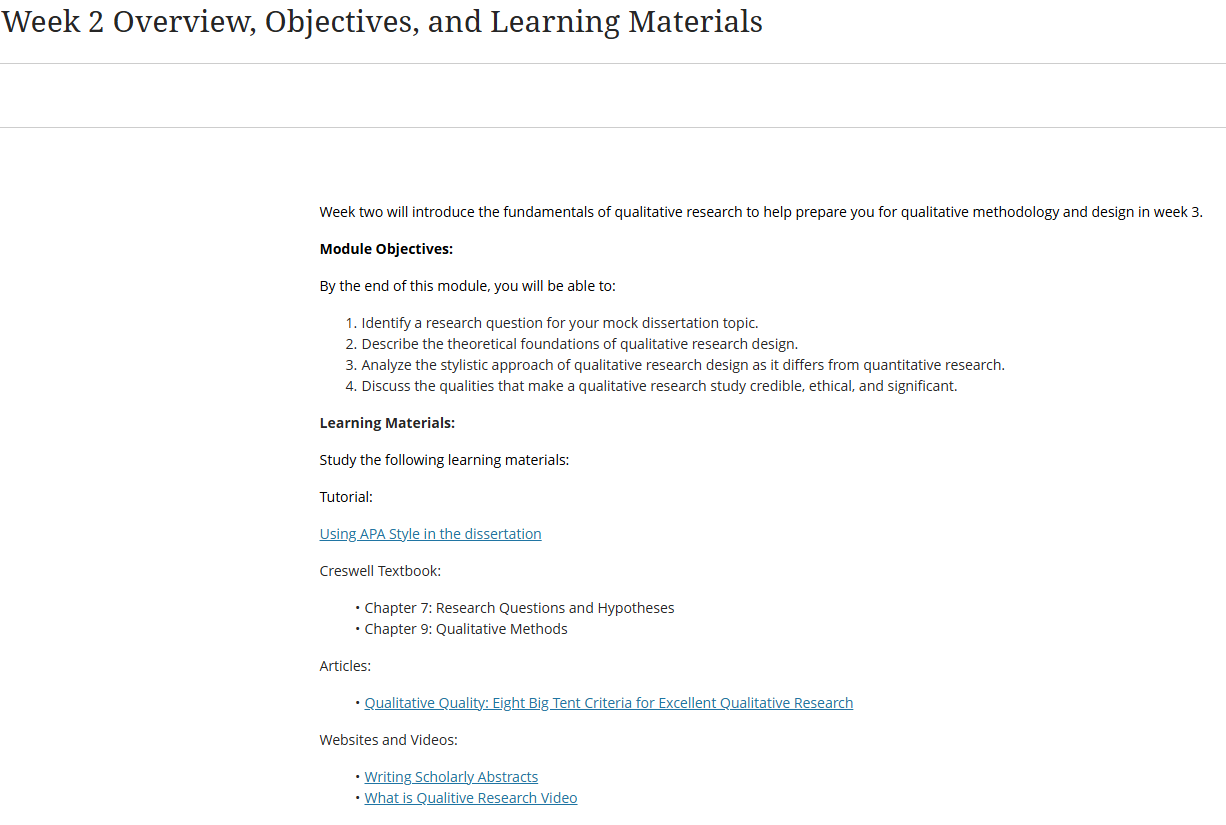Viewport: 1226px width, 825px height.
Task: Open the What is Qualitive Research Video link
Action: click(x=471, y=798)
